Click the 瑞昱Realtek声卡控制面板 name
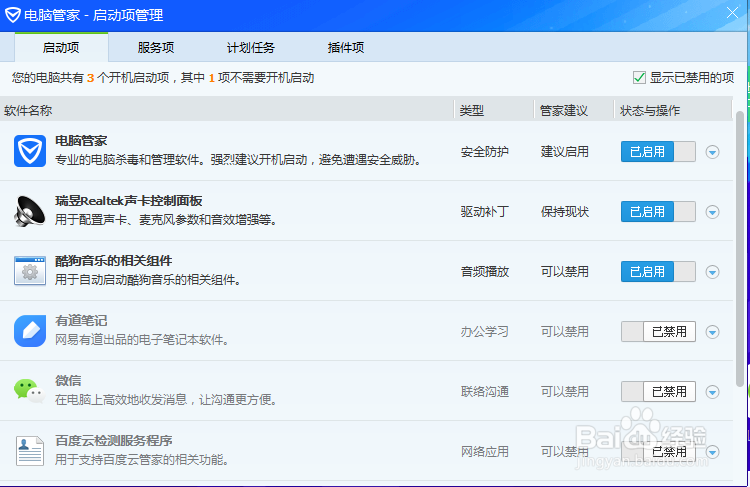This screenshot has height=487, width=750. (x=129, y=200)
